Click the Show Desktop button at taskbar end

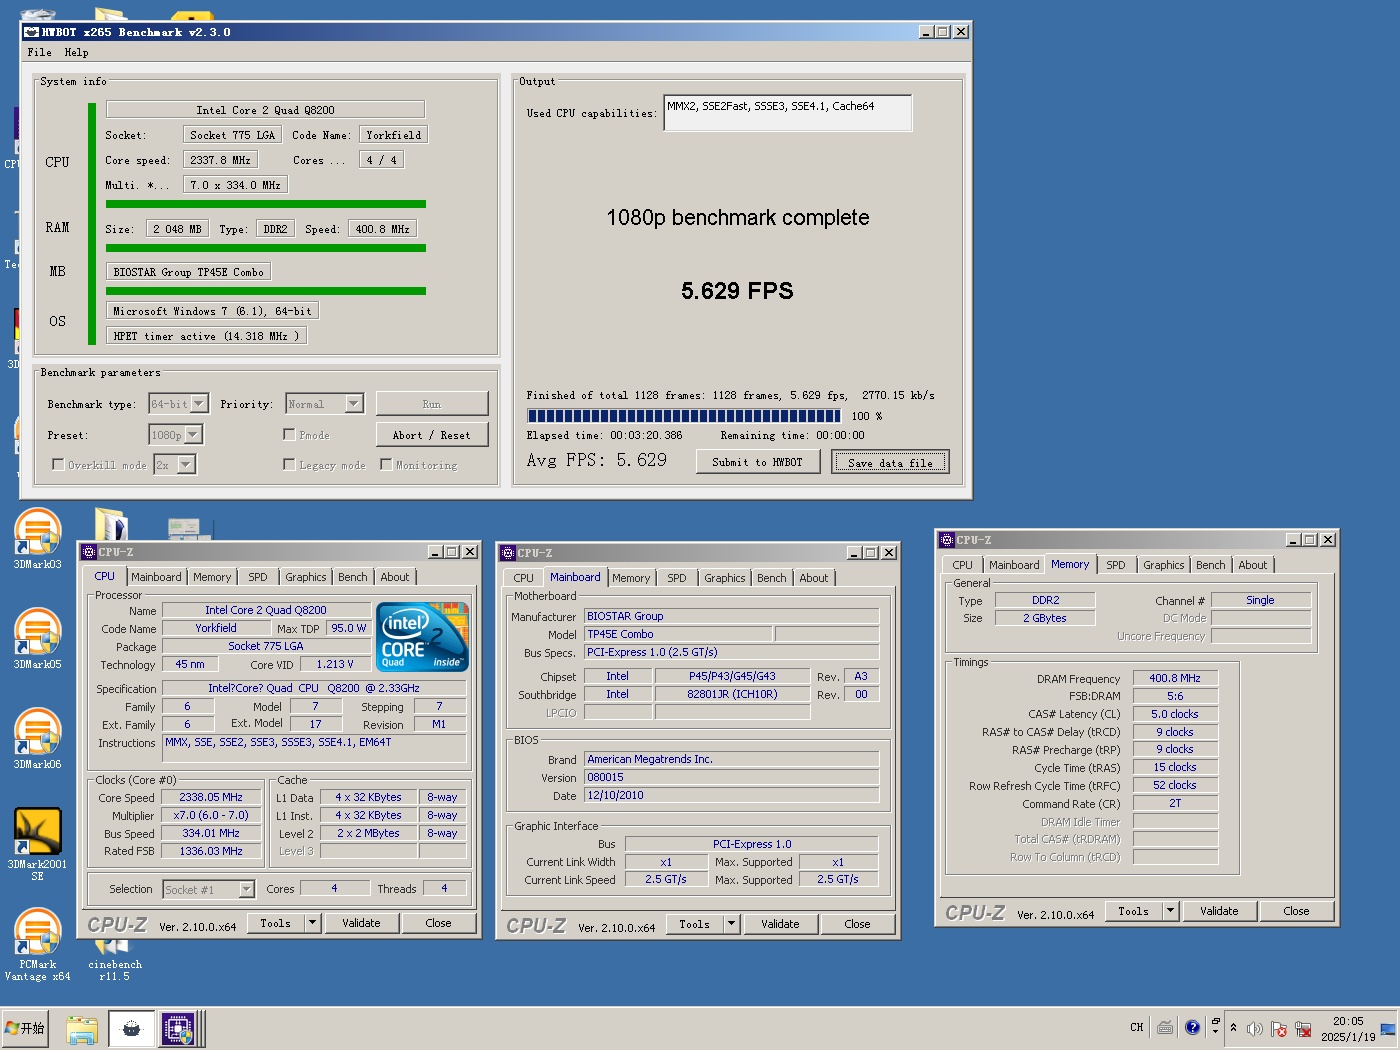pos(1388,1028)
